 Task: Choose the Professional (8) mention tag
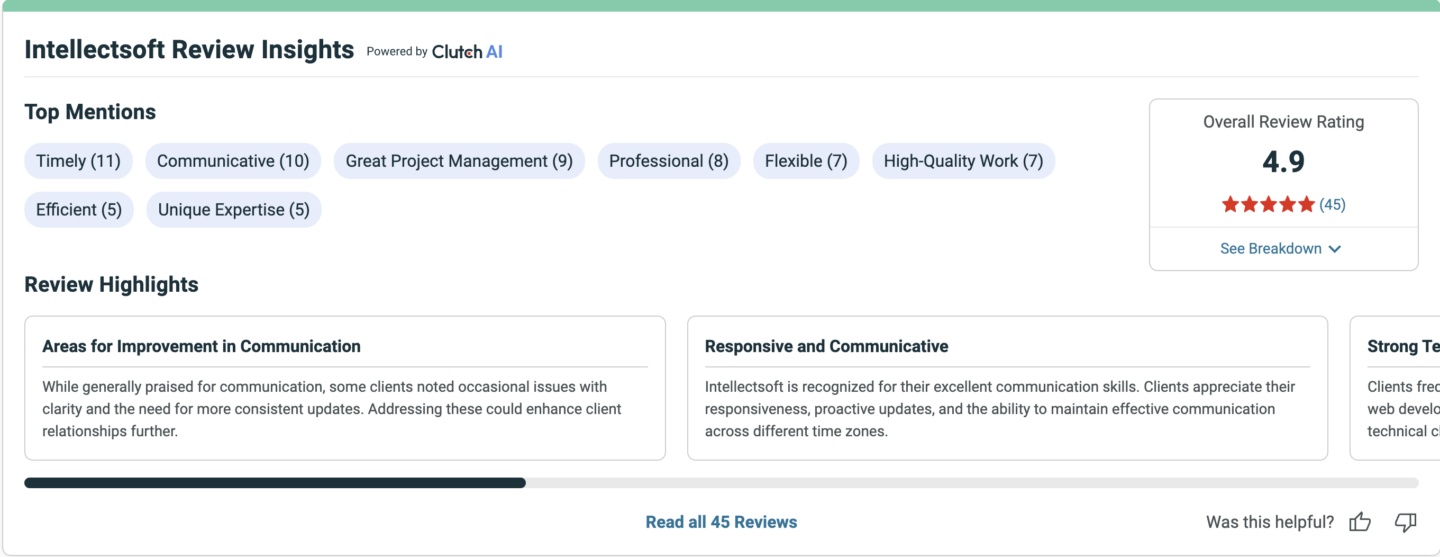669,161
